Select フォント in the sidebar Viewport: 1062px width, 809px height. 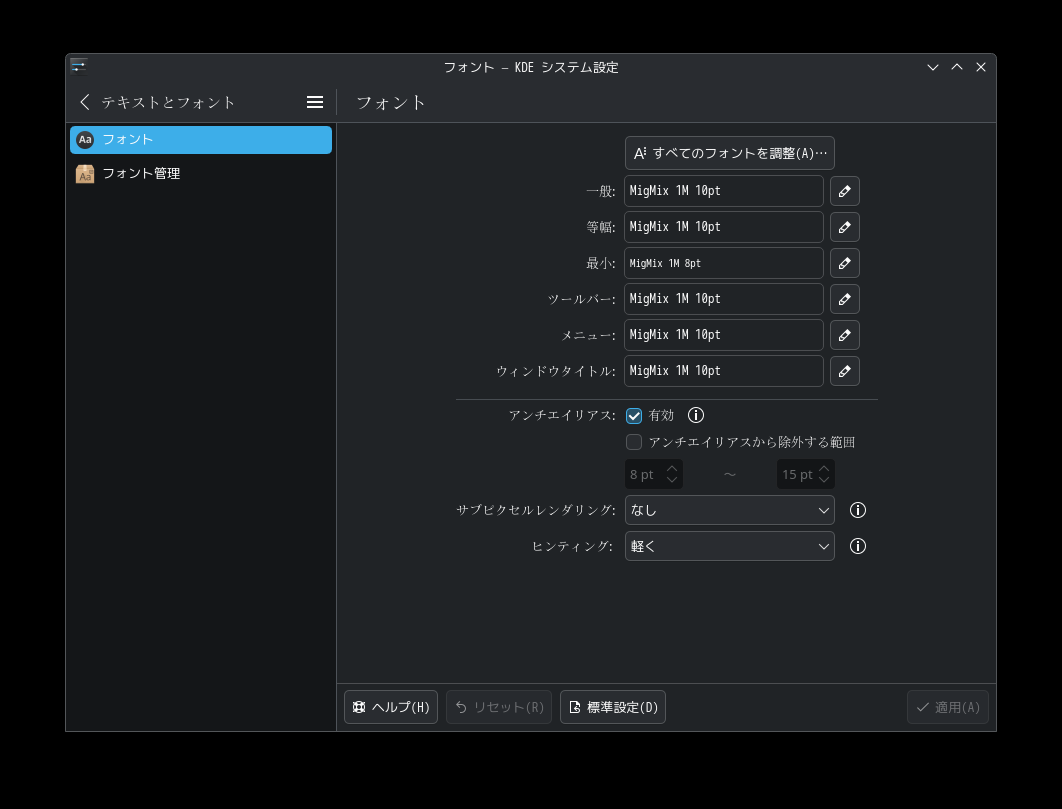click(x=201, y=140)
